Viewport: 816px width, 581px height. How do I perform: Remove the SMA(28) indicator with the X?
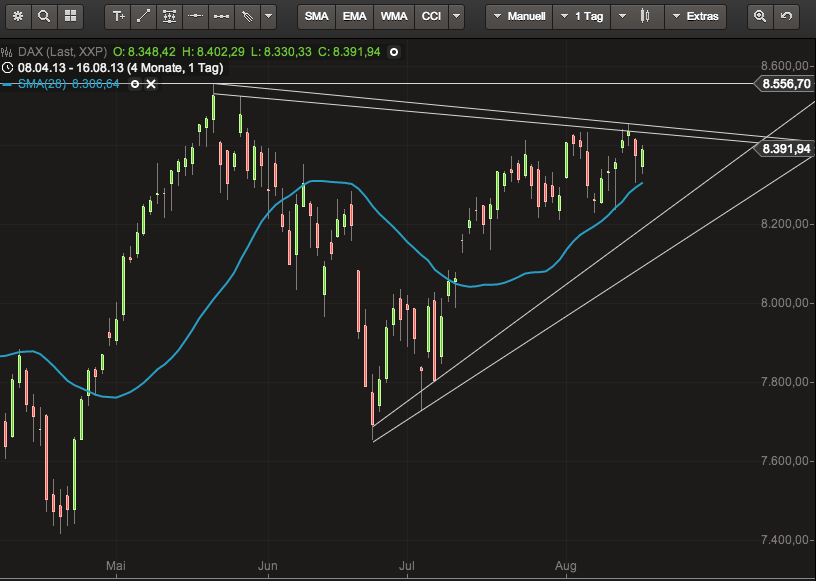(x=150, y=84)
